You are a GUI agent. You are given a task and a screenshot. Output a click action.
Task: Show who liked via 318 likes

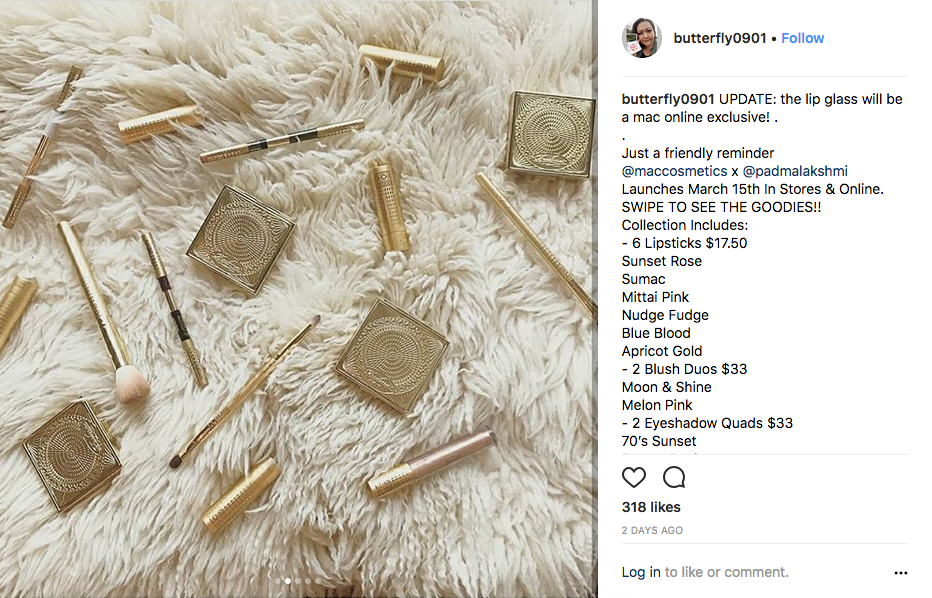point(651,507)
